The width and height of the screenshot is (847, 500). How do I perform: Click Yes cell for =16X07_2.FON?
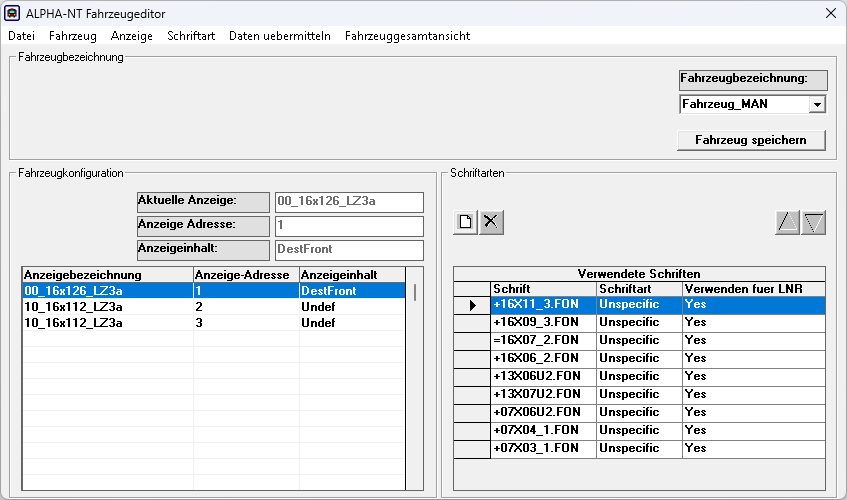point(754,340)
